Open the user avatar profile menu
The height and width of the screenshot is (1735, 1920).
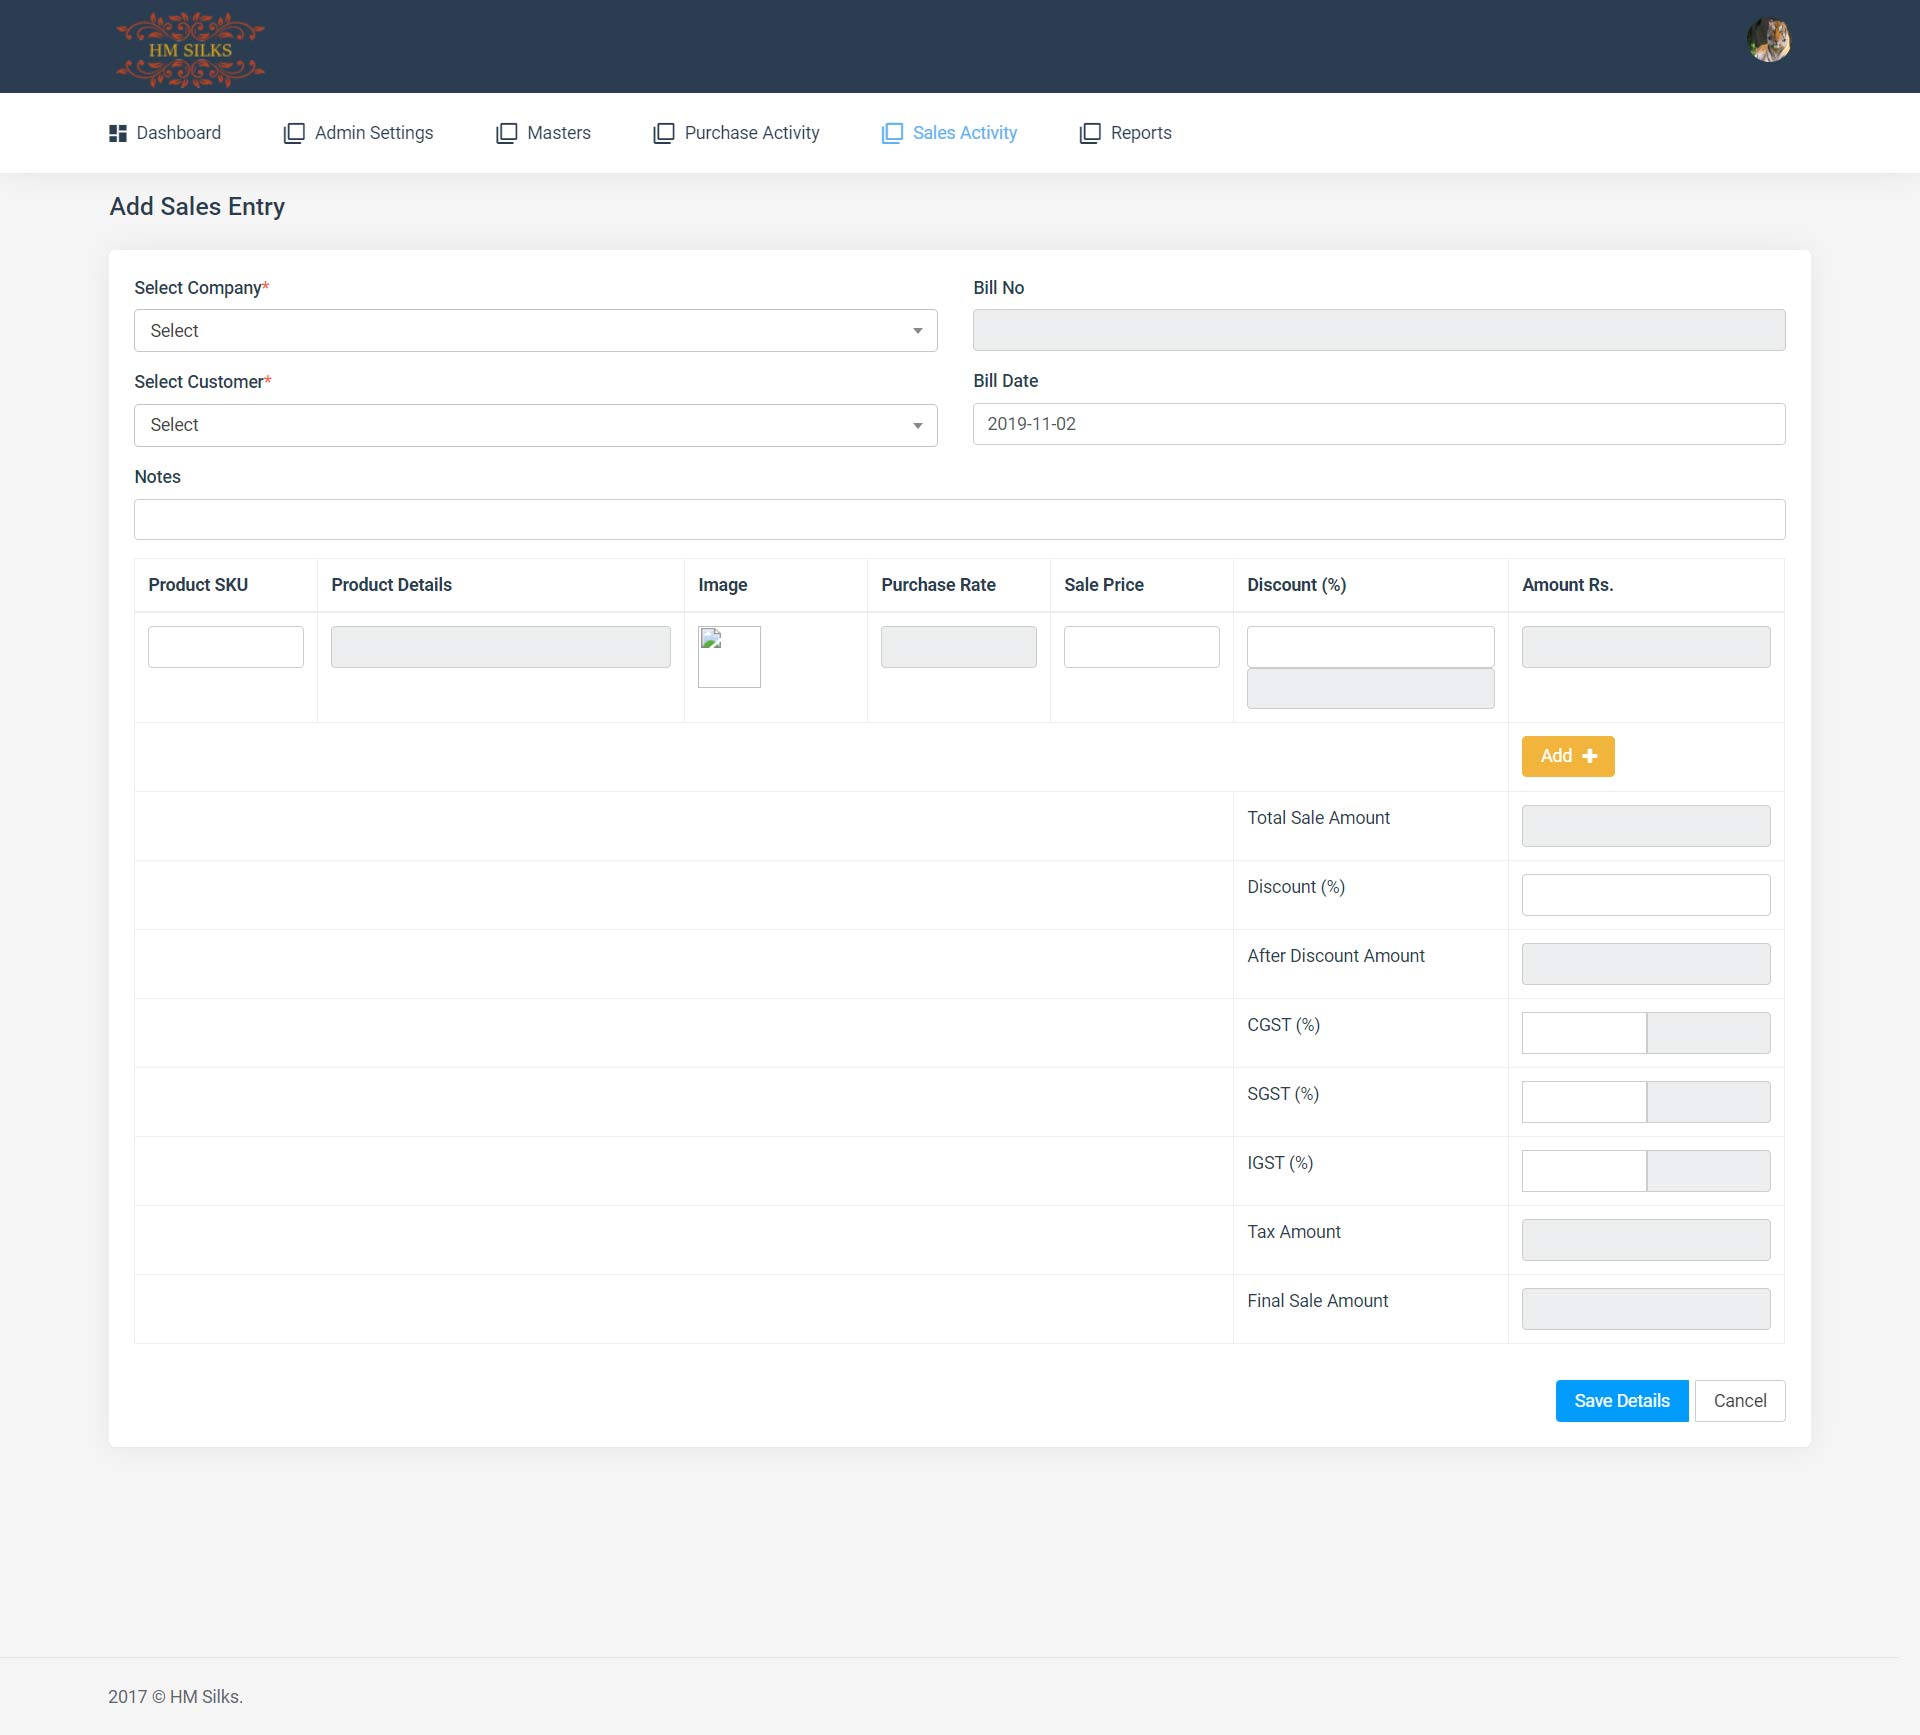1768,41
